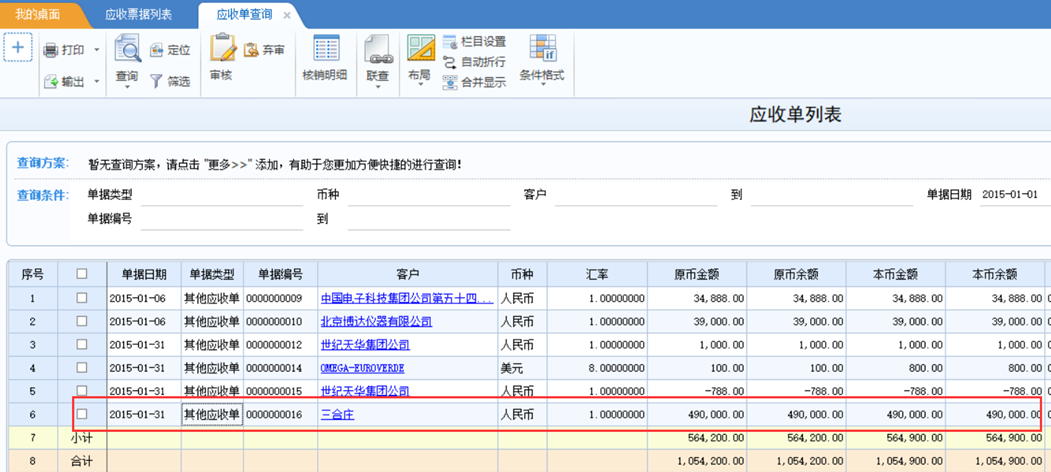Check the row 5 checkbox for 0000000015
Screen dimensions: 1051x472
click(x=82, y=390)
